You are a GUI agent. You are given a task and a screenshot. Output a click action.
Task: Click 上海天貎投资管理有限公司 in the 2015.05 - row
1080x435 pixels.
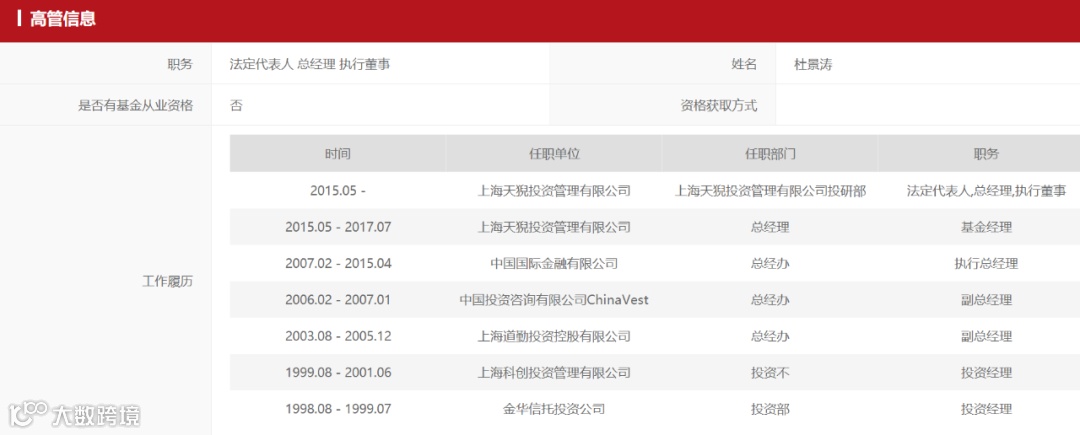tap(554, 191)
